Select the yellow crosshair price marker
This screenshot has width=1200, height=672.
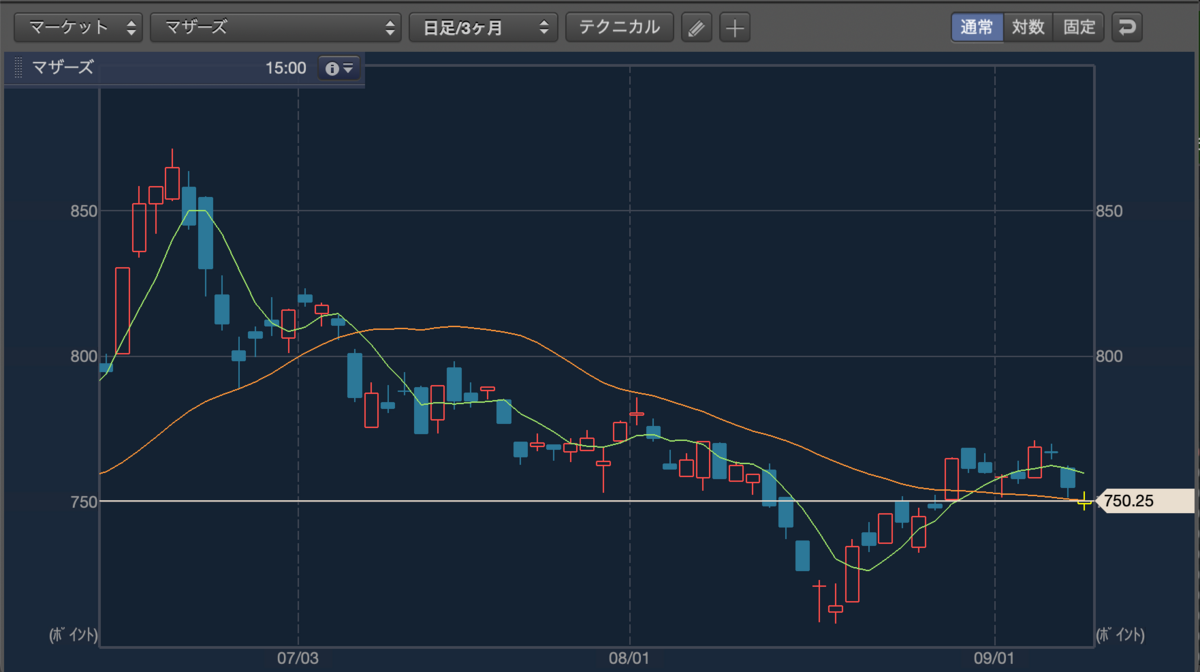(1084, 501)
